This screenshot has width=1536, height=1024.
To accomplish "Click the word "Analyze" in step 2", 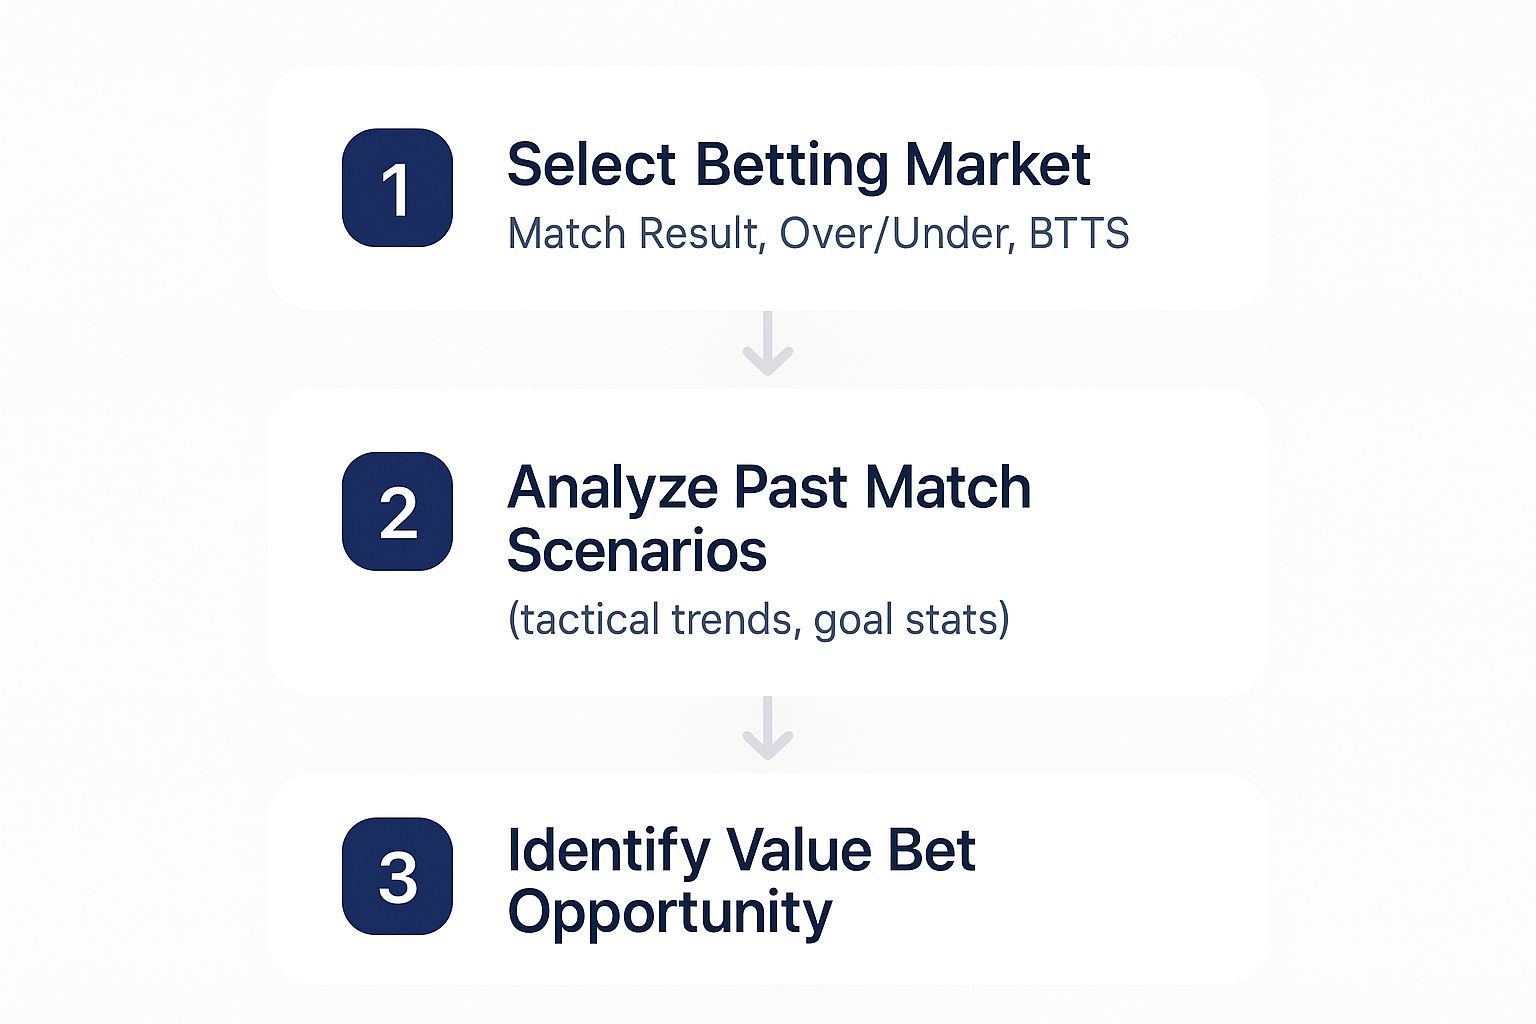I will click(x=612, y=488).
